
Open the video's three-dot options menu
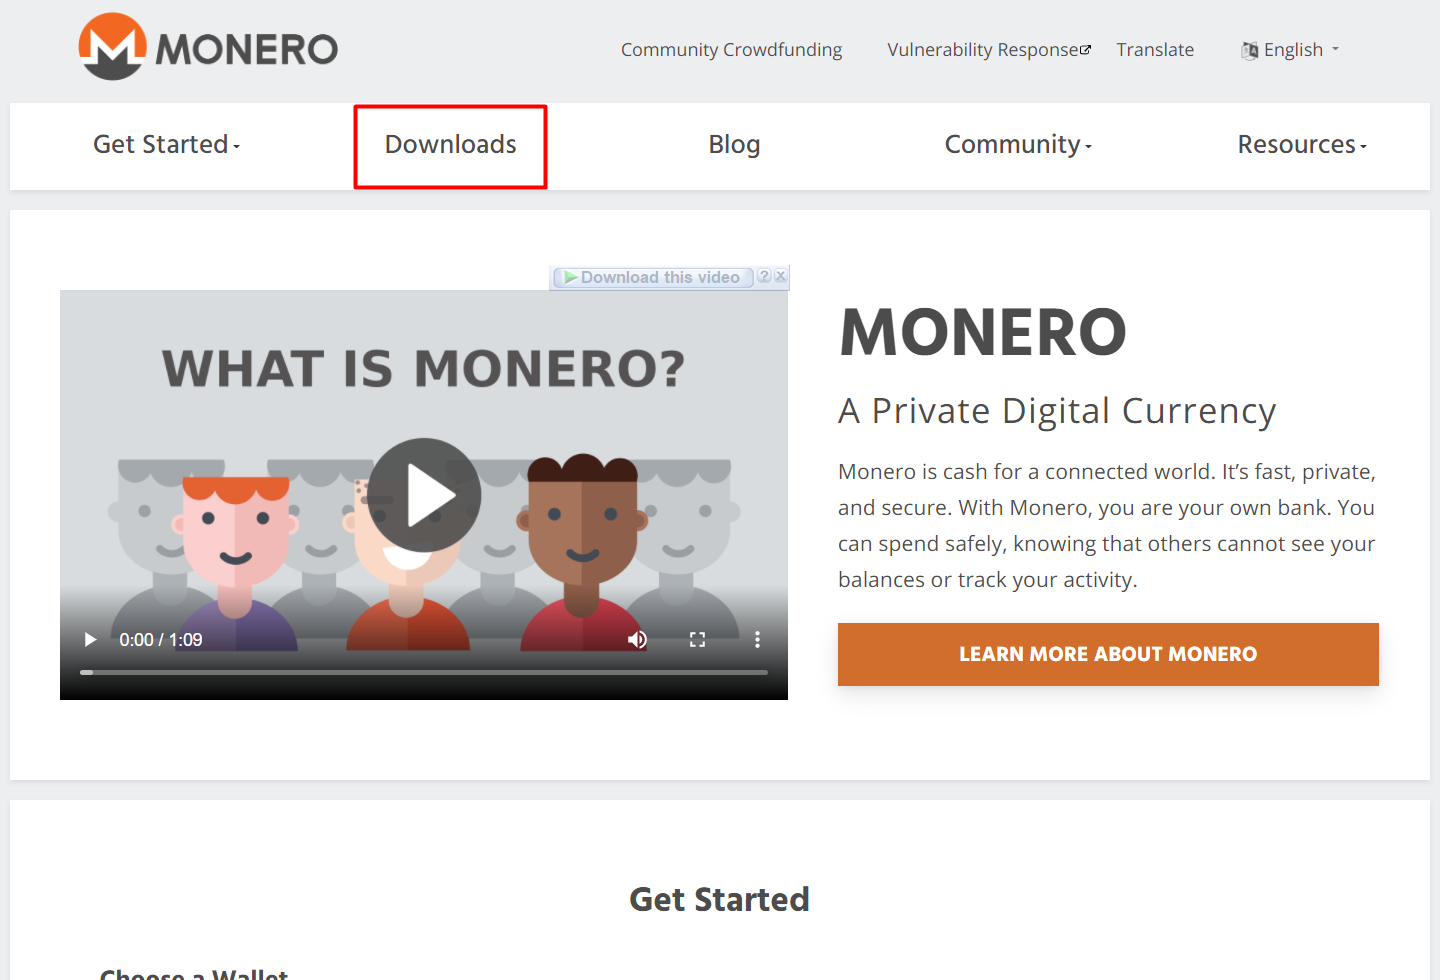[x=757, y=640]
